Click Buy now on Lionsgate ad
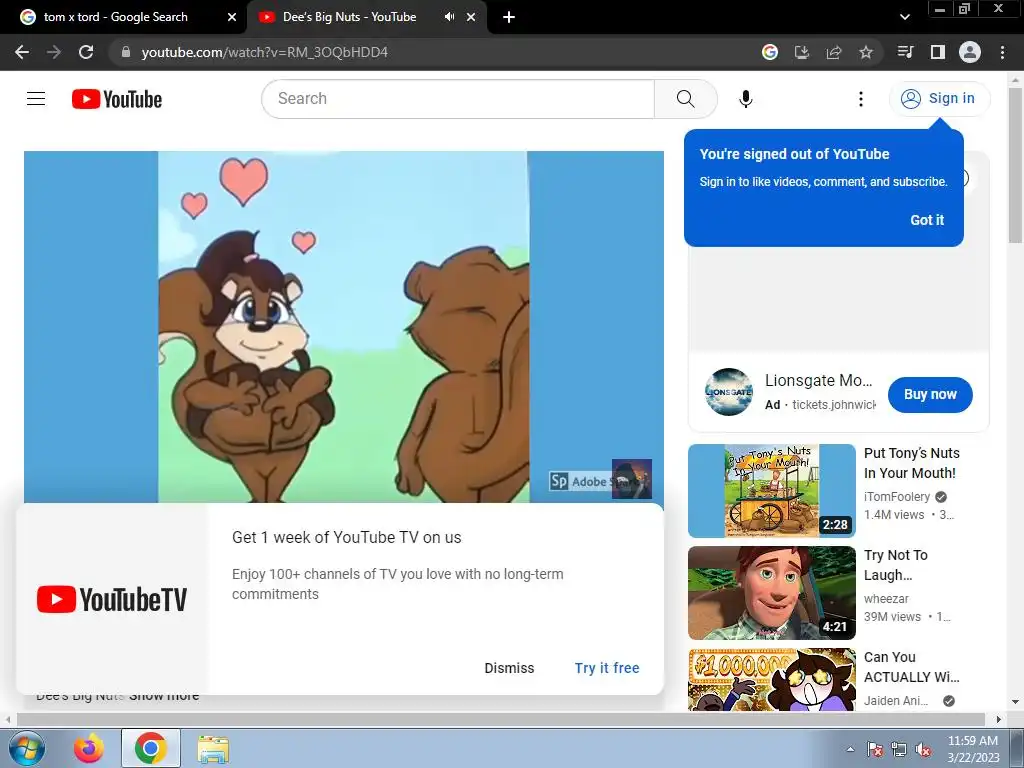This screenshot has height=768, width=1024. tap(930, 394)
